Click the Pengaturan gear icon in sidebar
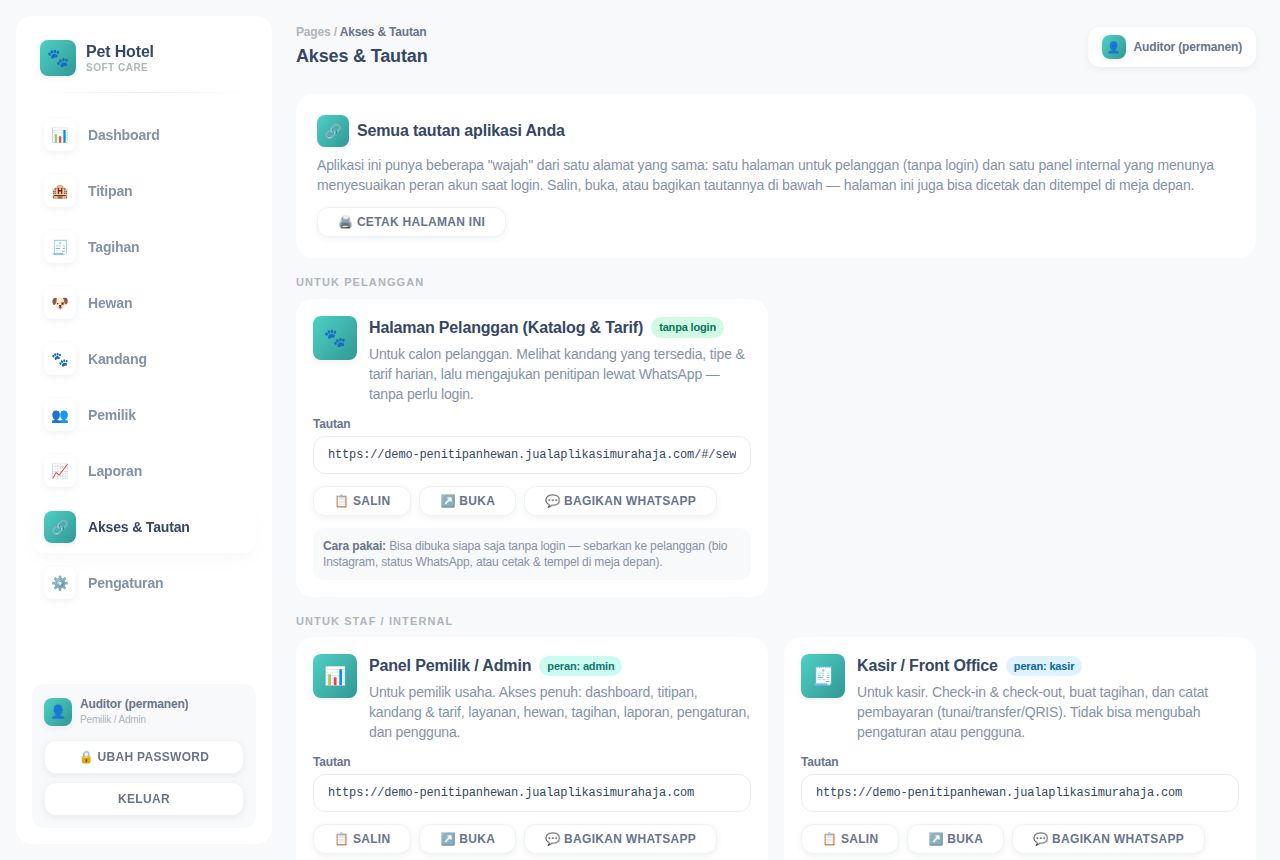Image resolution: width=1280 pixels, height=860 pixels. tap(60, 583)
